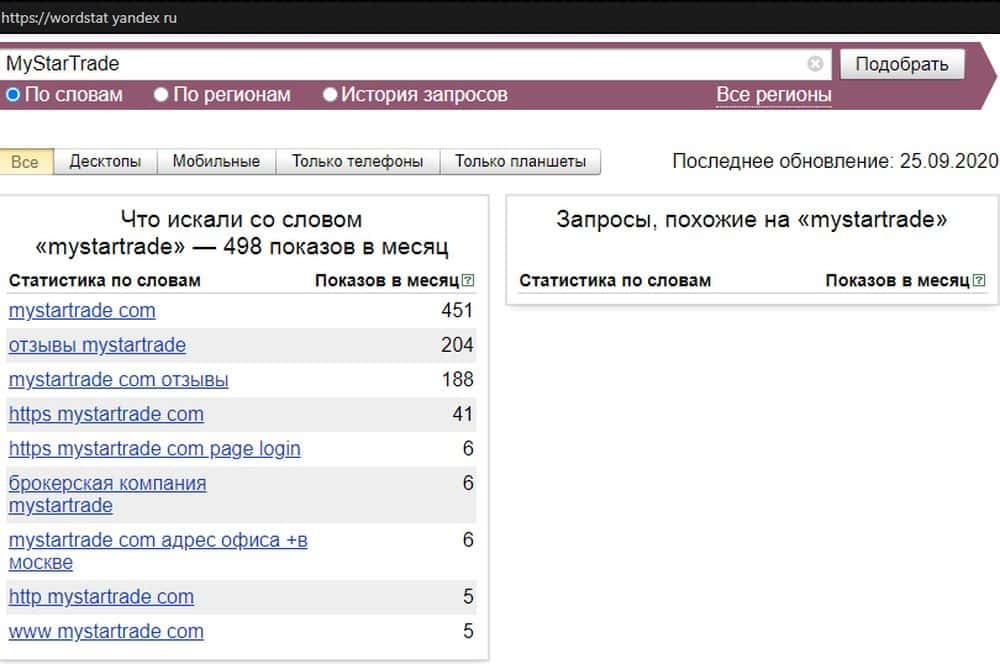Open the 'Мобильные' tab

[216, 162]
